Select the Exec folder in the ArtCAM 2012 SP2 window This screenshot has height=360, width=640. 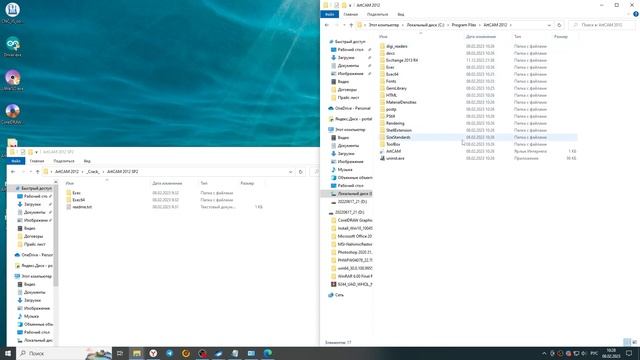tap(76, 193)
